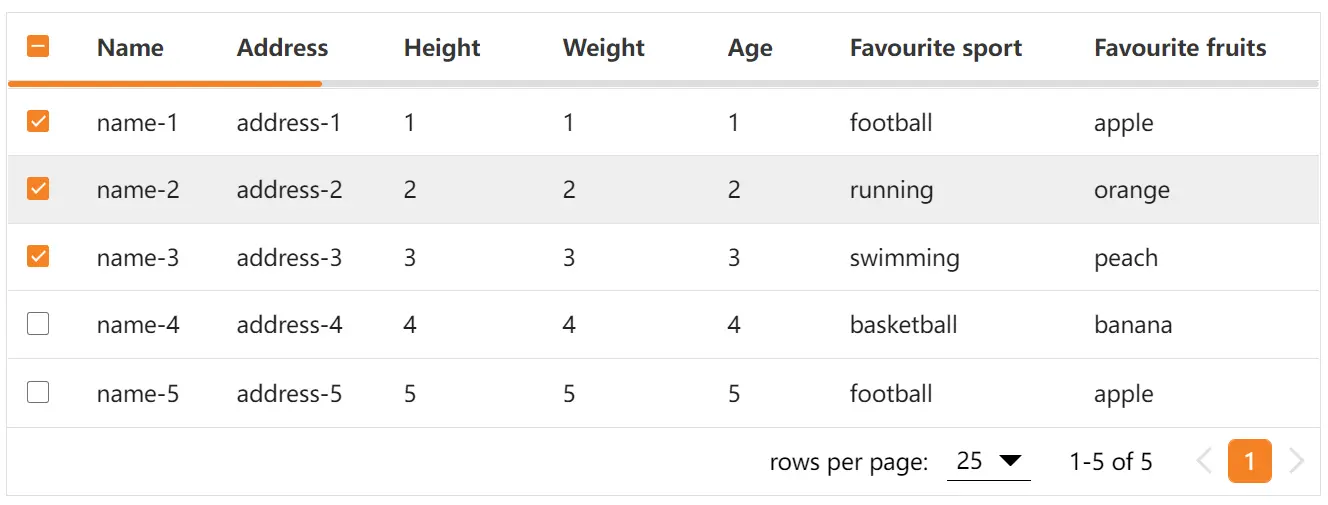The width and height of the screenshot is (1328, 505).
Task: Open the rows per page dropdown arrow
Action: point(1010,461)
